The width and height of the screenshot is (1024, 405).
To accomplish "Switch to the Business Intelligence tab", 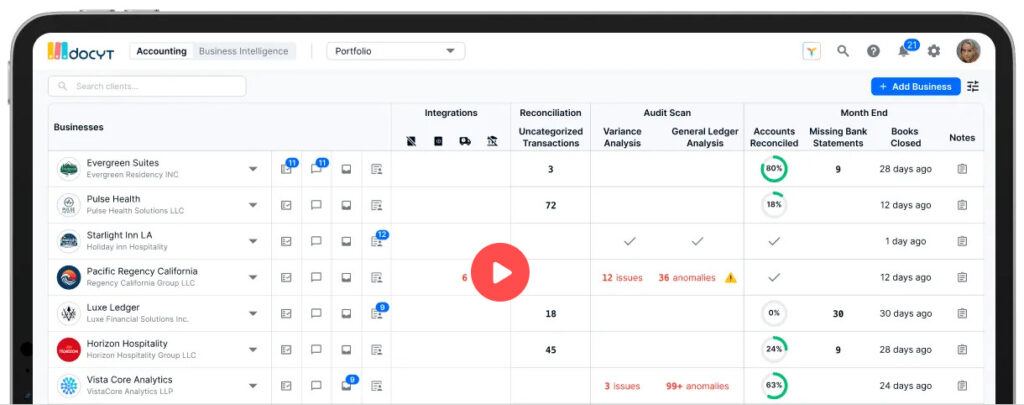I will click(x=244, y=51).
